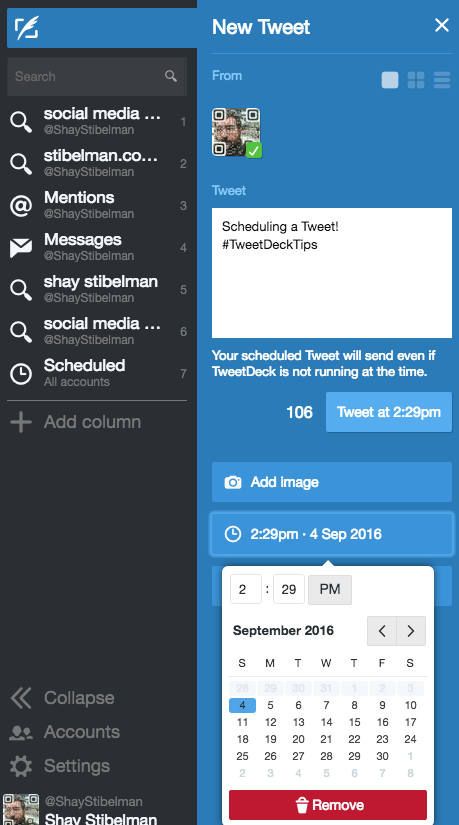Remove the scheduled time with Remove button
Screen dimensions: 459x825
[328, 805]
